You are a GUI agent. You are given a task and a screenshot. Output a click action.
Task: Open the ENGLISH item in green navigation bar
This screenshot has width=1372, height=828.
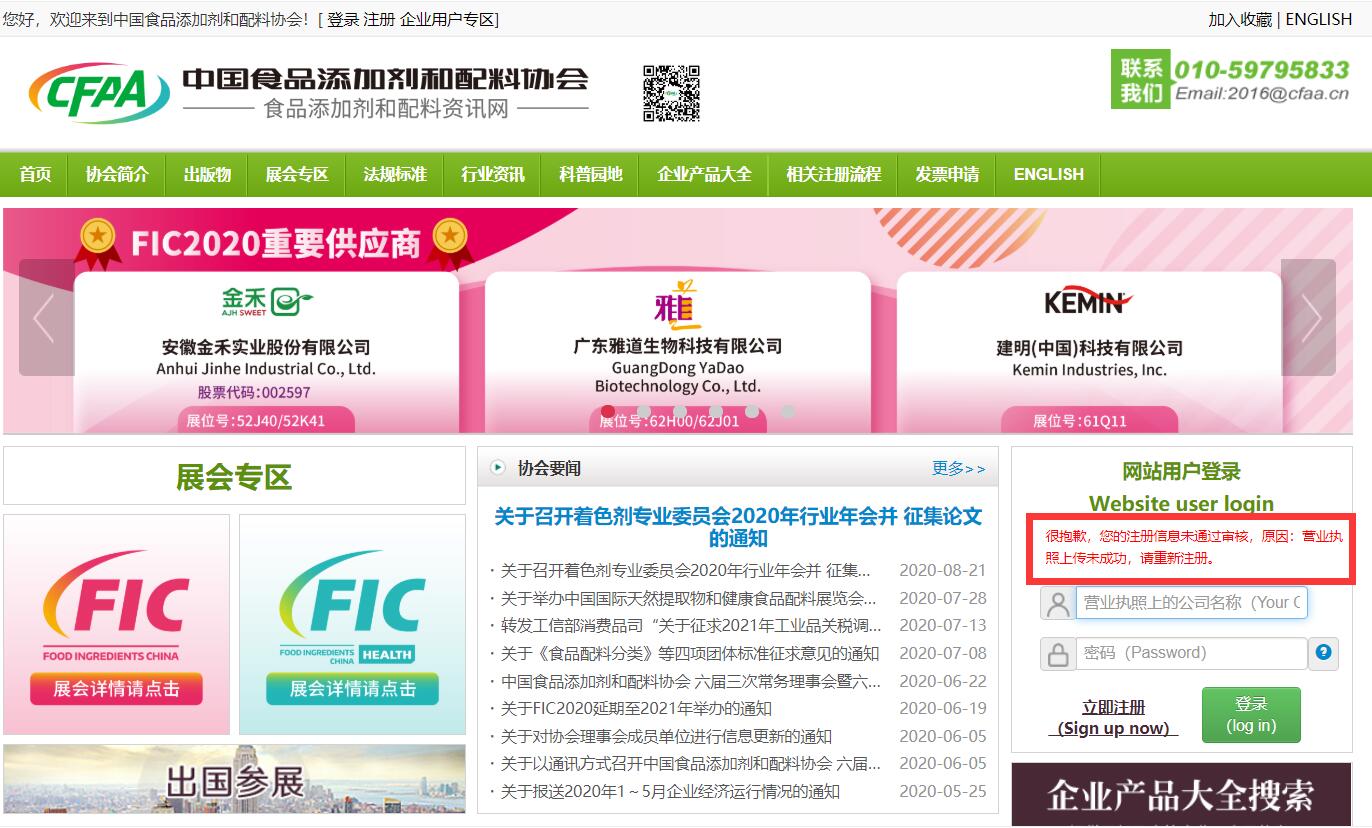[x=1049, y=174]
